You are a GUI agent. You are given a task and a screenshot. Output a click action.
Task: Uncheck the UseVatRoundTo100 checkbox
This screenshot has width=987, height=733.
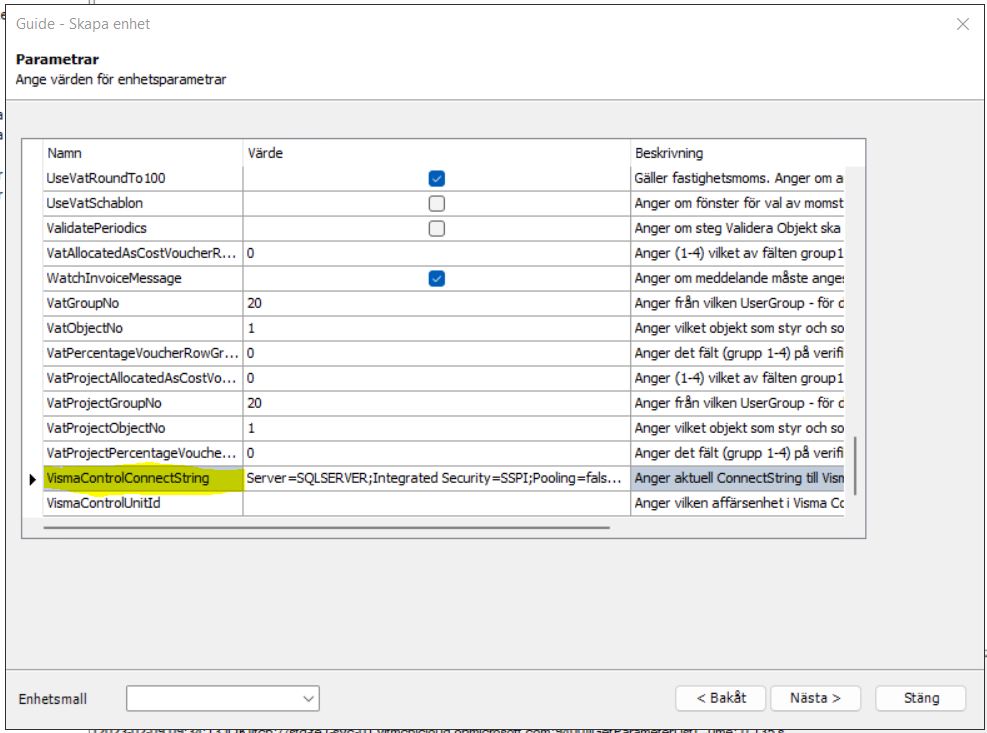coord(436,179)
